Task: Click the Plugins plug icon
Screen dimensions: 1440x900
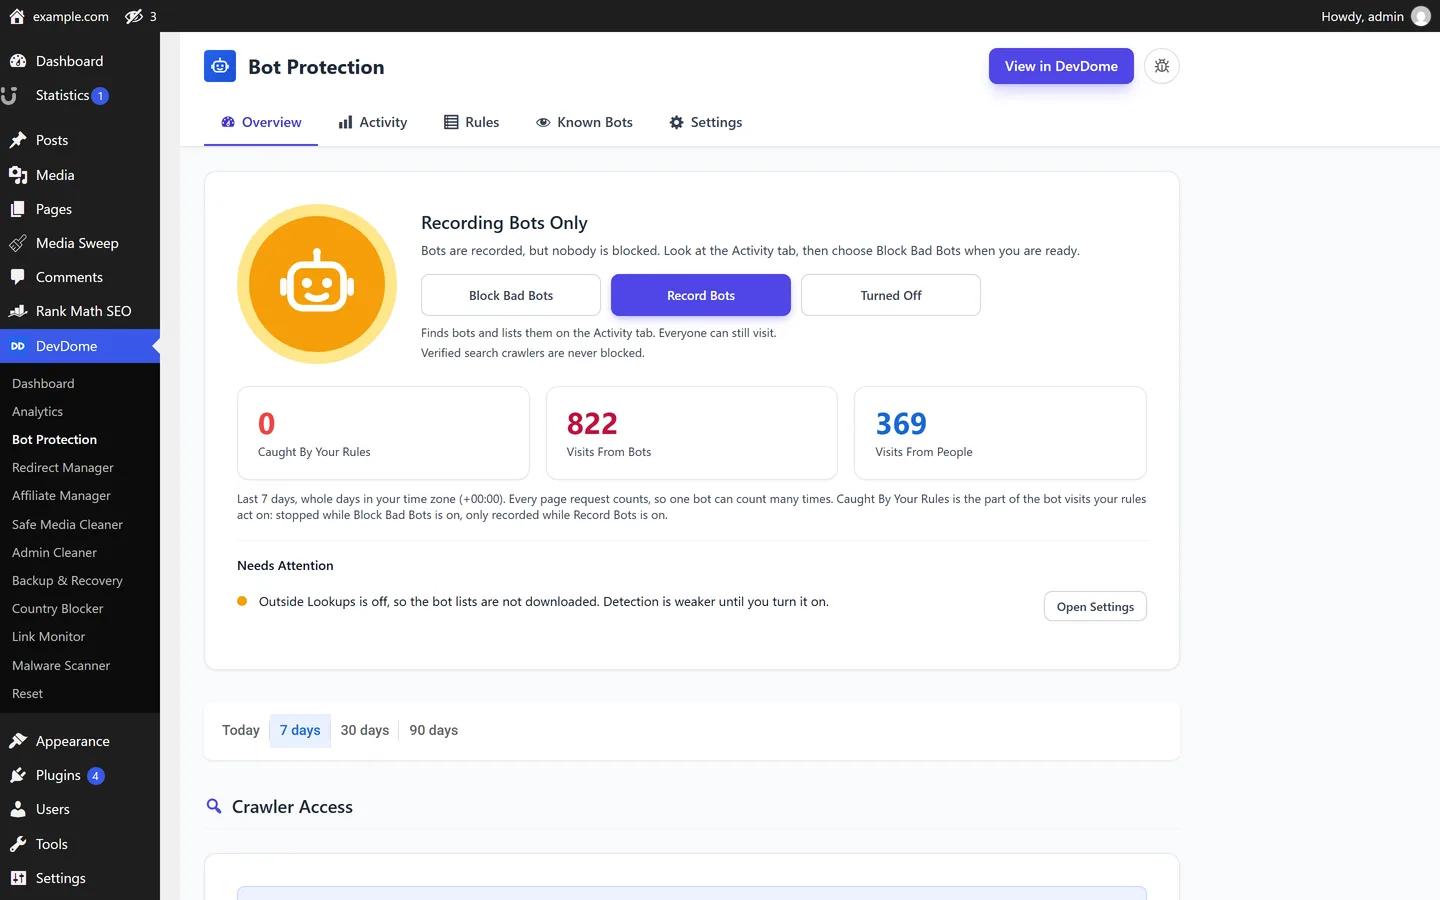Action: tap(18, 775)
